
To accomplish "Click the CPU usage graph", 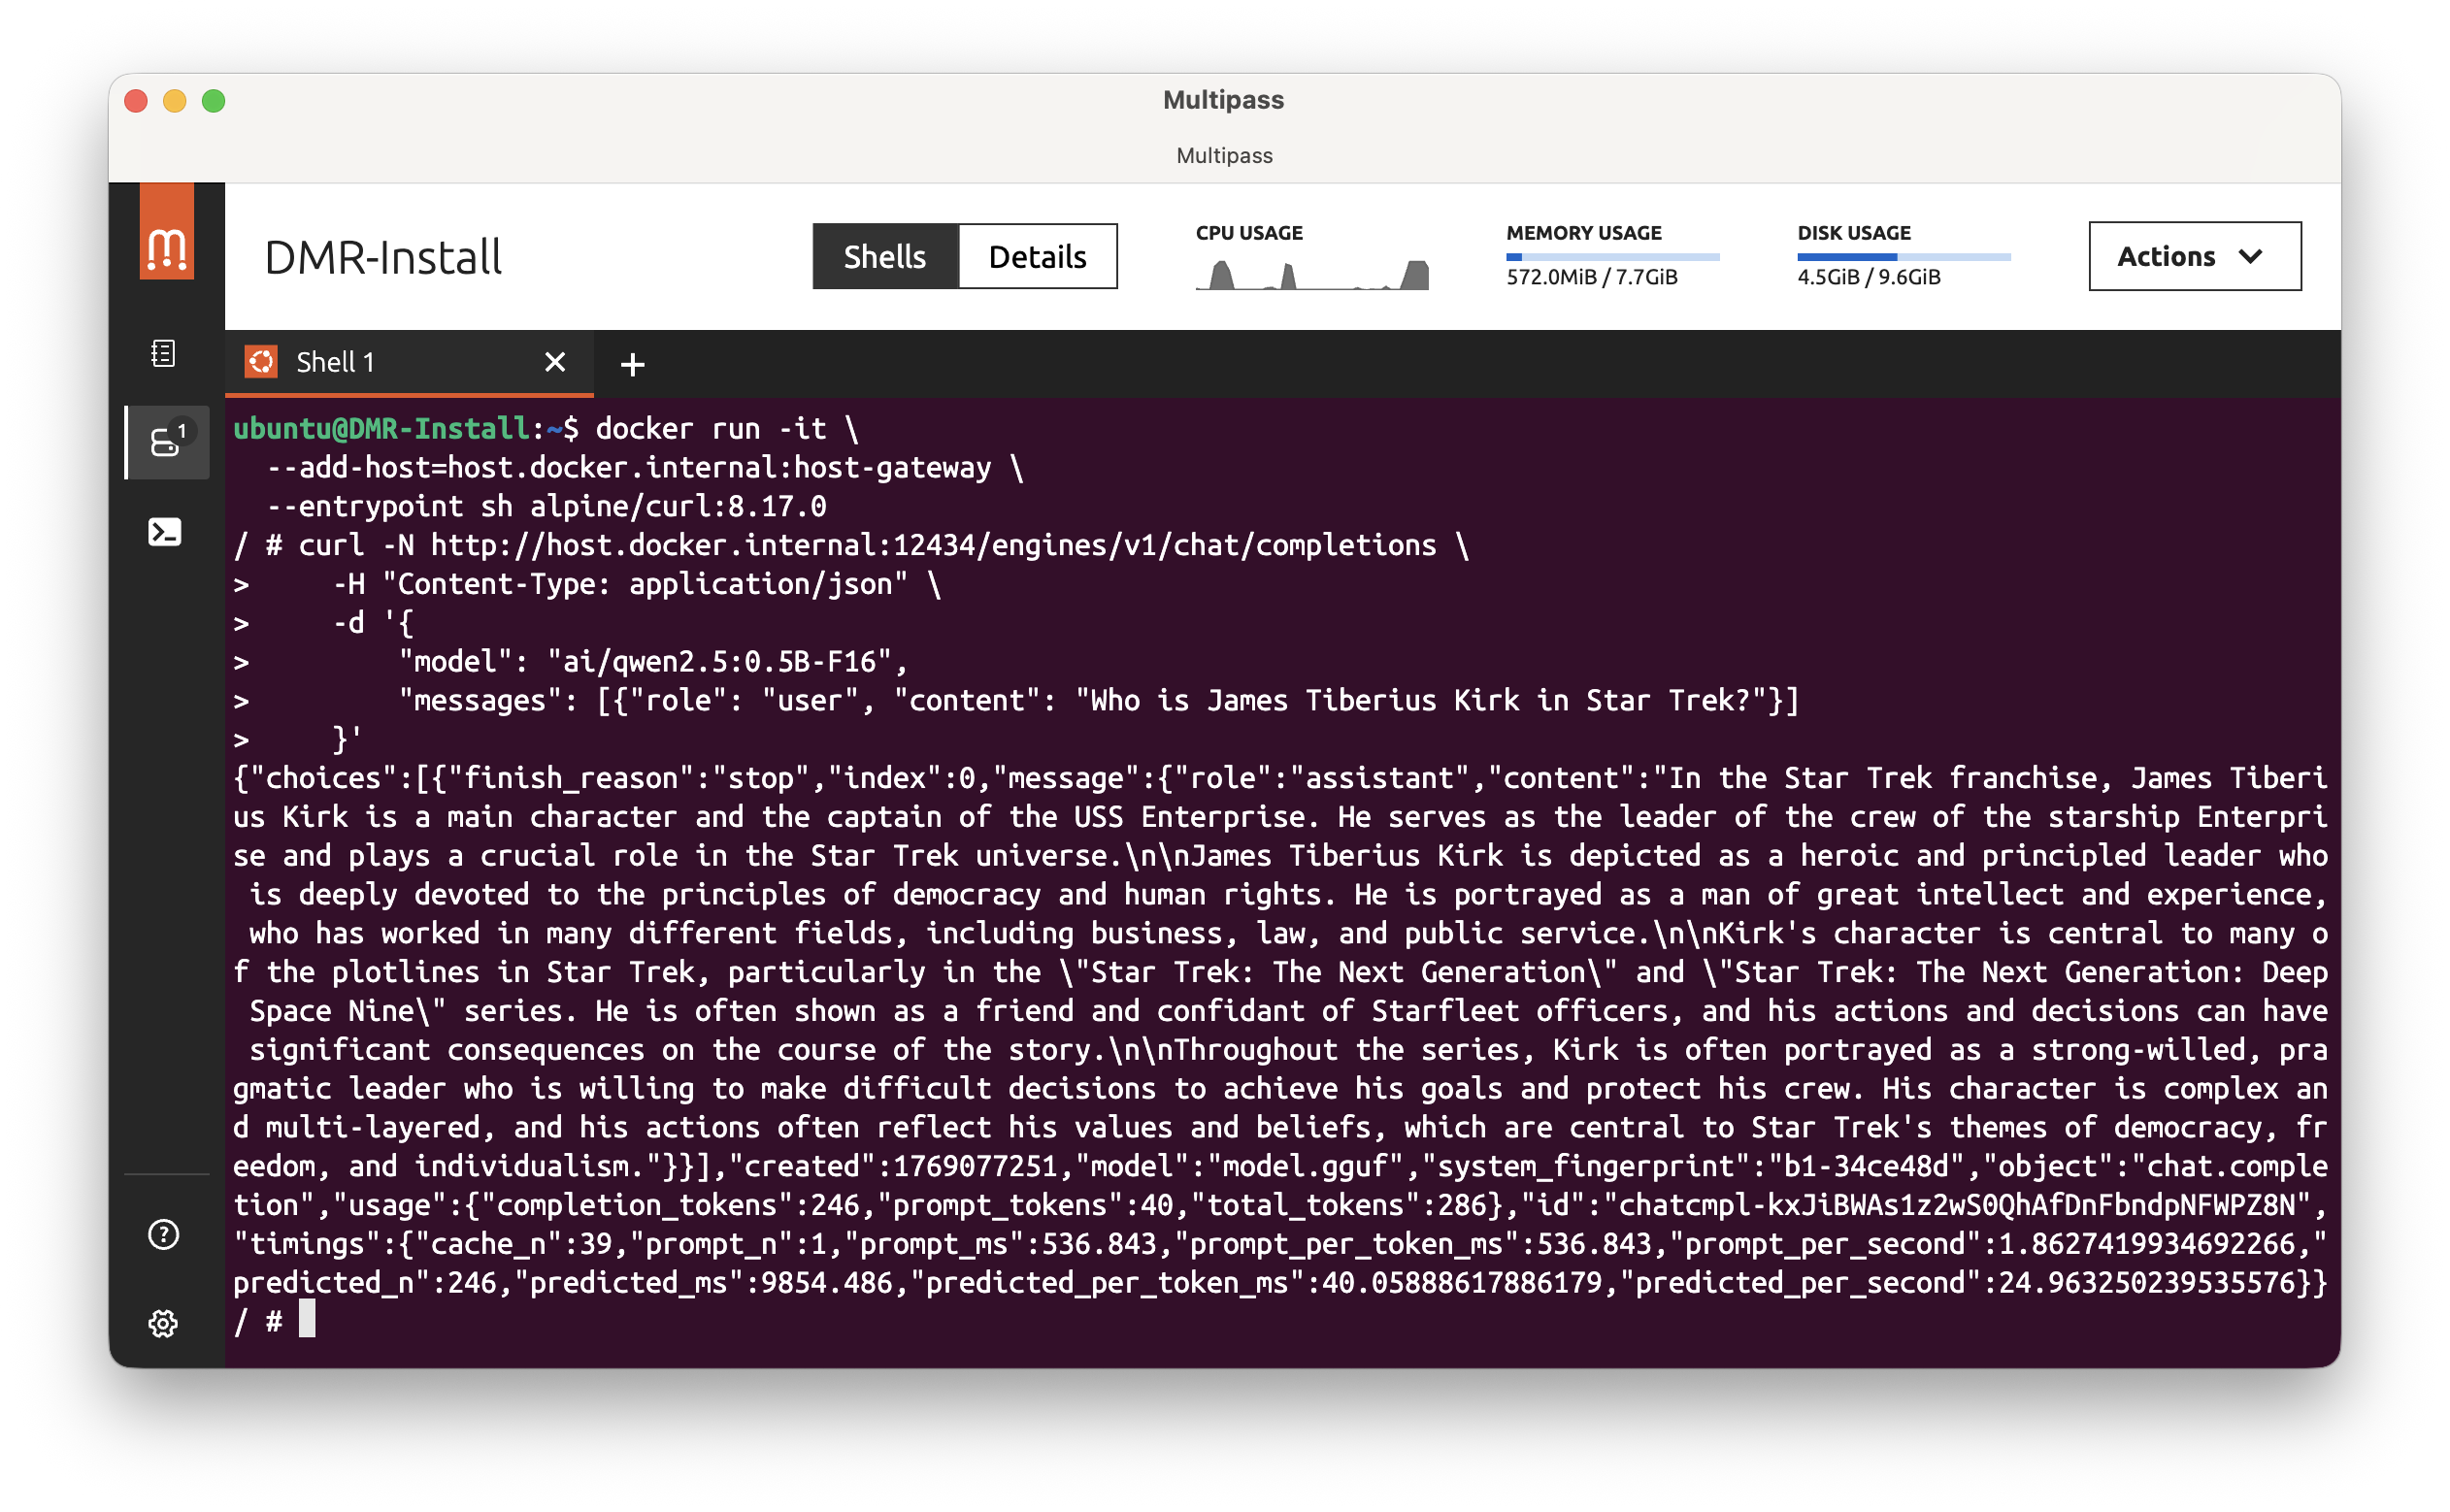I will (x=1312, y=273).
